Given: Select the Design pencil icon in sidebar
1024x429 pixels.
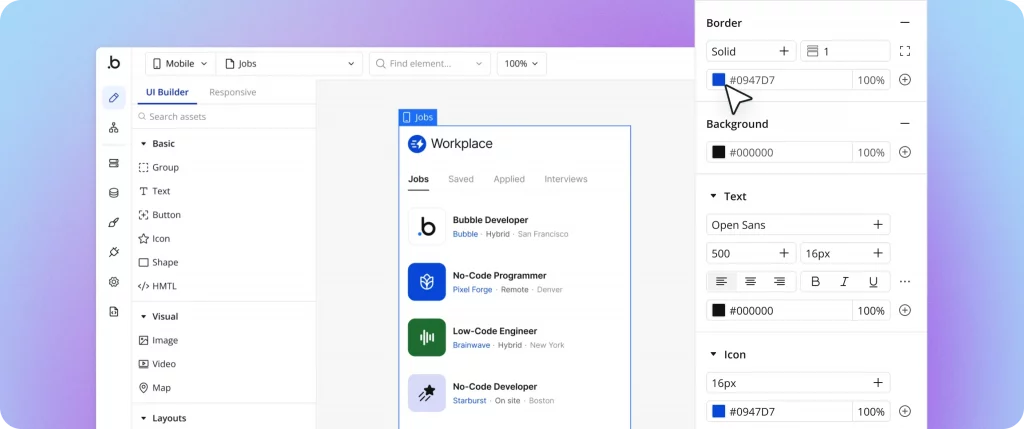Looking at the screenshot, I should coord(114,97).
